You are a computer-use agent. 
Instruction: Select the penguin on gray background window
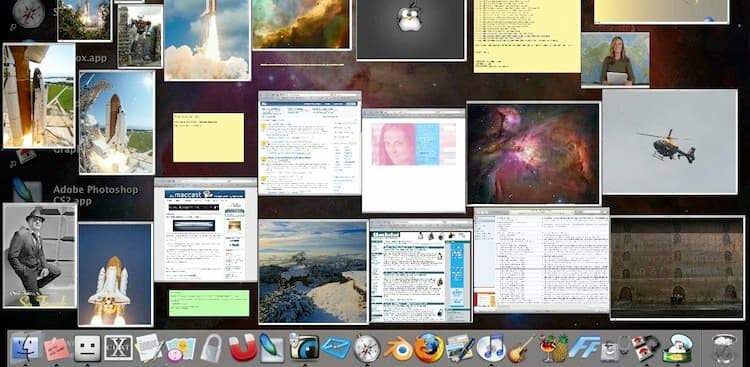[411, 30]
